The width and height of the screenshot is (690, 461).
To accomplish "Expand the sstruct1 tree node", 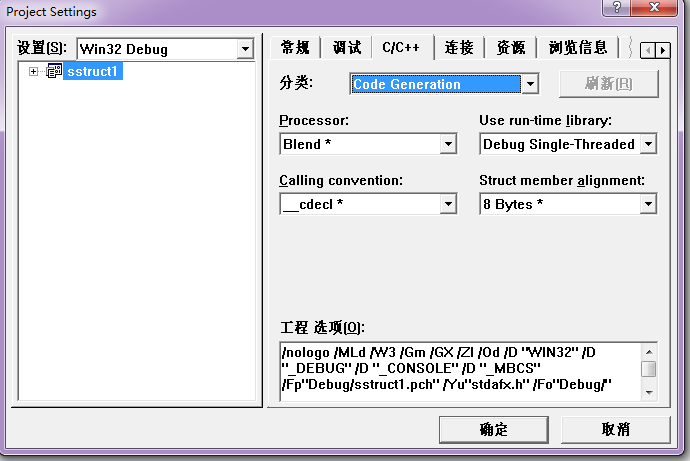I will click(x=33, y=72).
